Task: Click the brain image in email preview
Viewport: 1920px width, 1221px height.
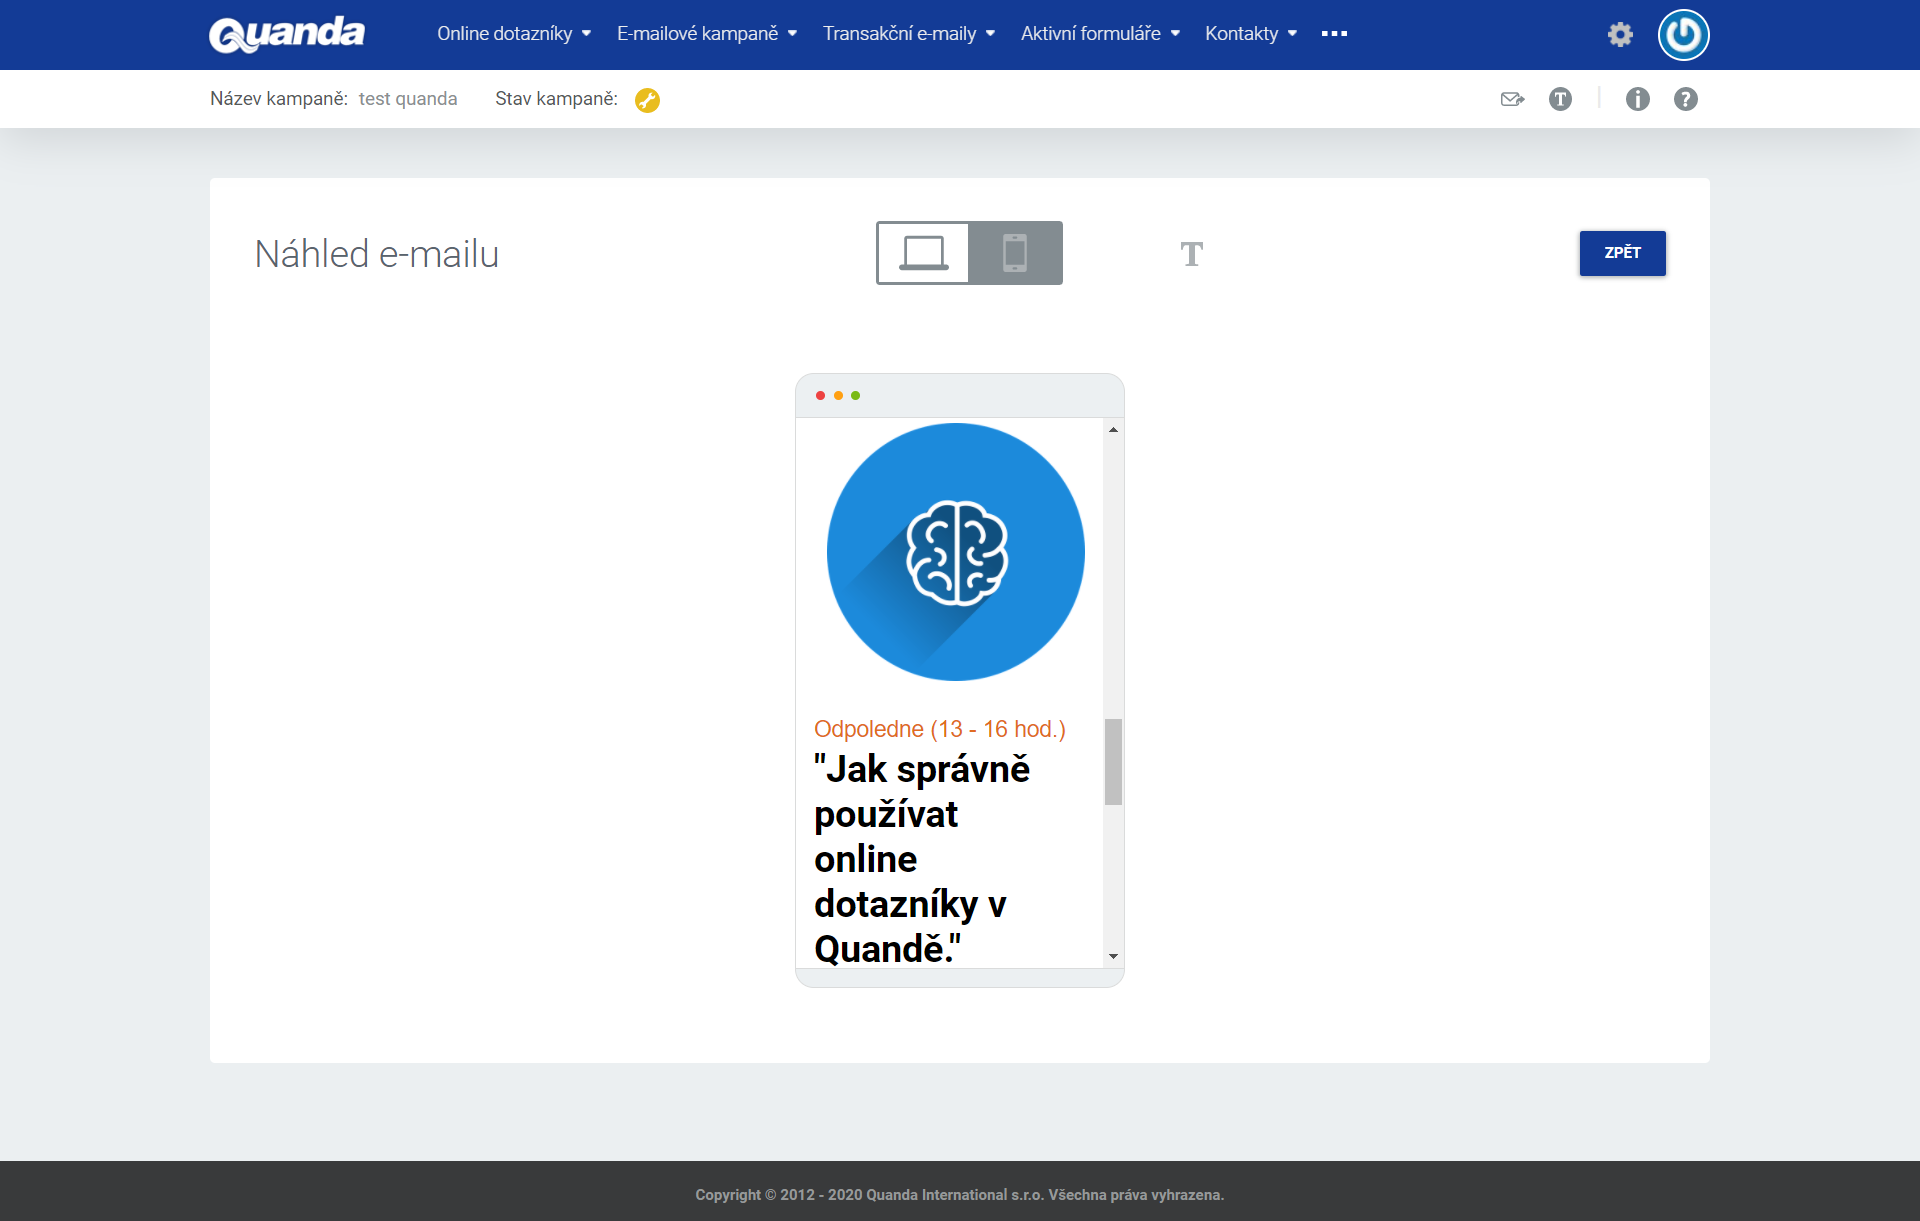Action: click(x=956, y=552)
